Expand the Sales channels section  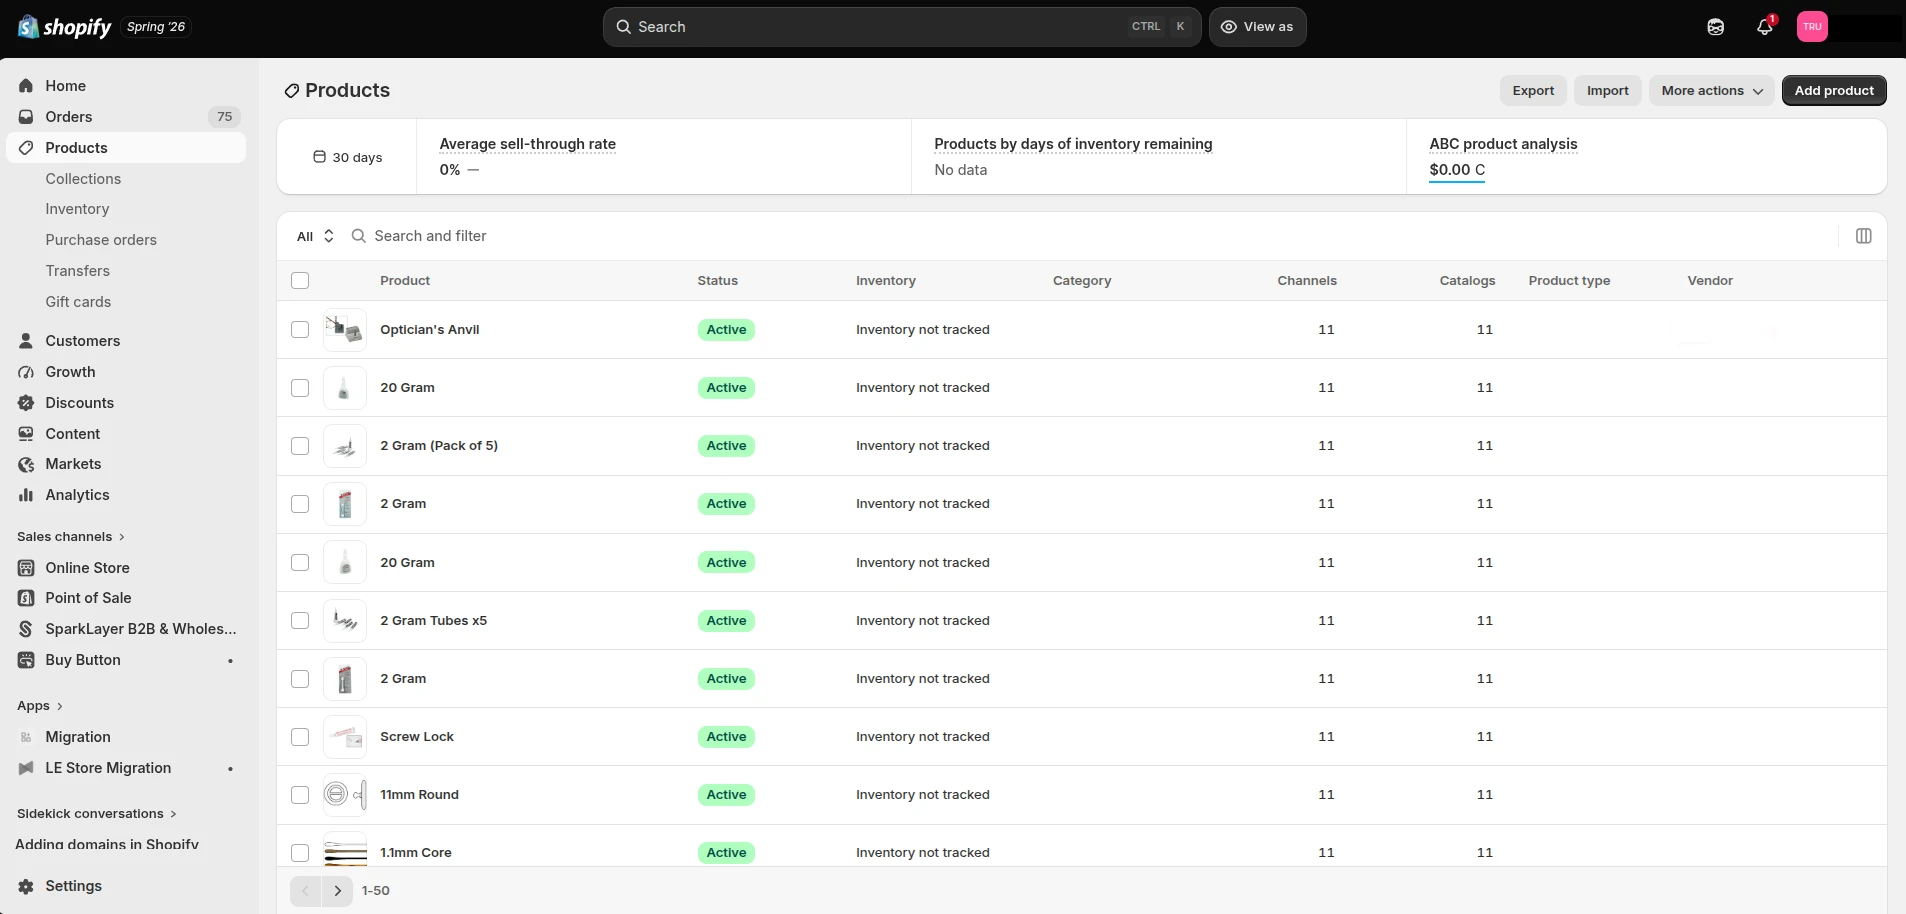tap(71, 537)
